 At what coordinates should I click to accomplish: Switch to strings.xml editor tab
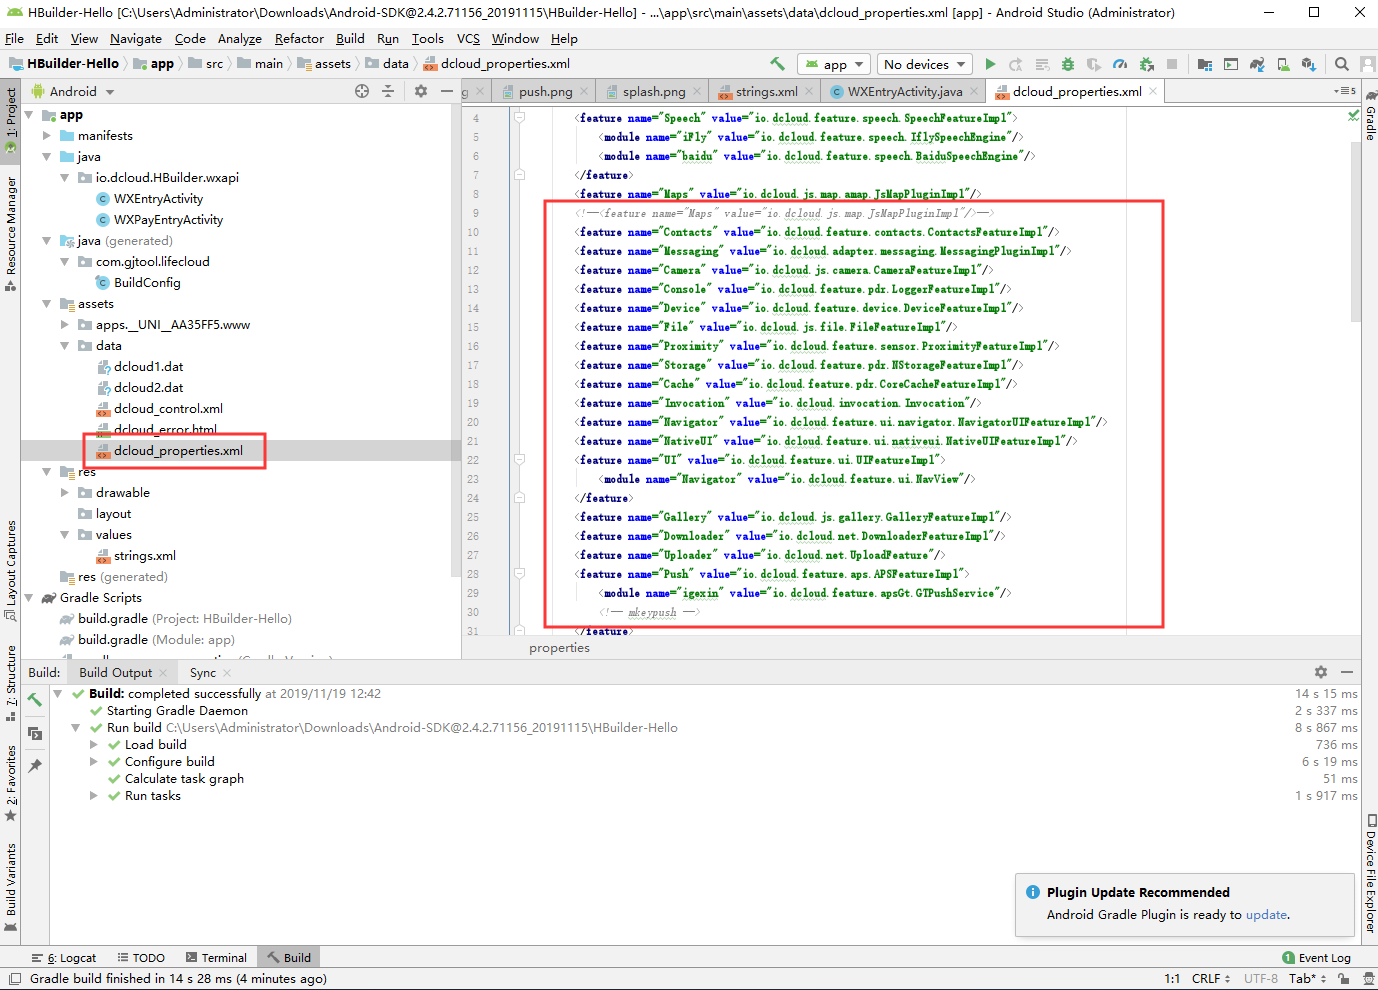766,91
